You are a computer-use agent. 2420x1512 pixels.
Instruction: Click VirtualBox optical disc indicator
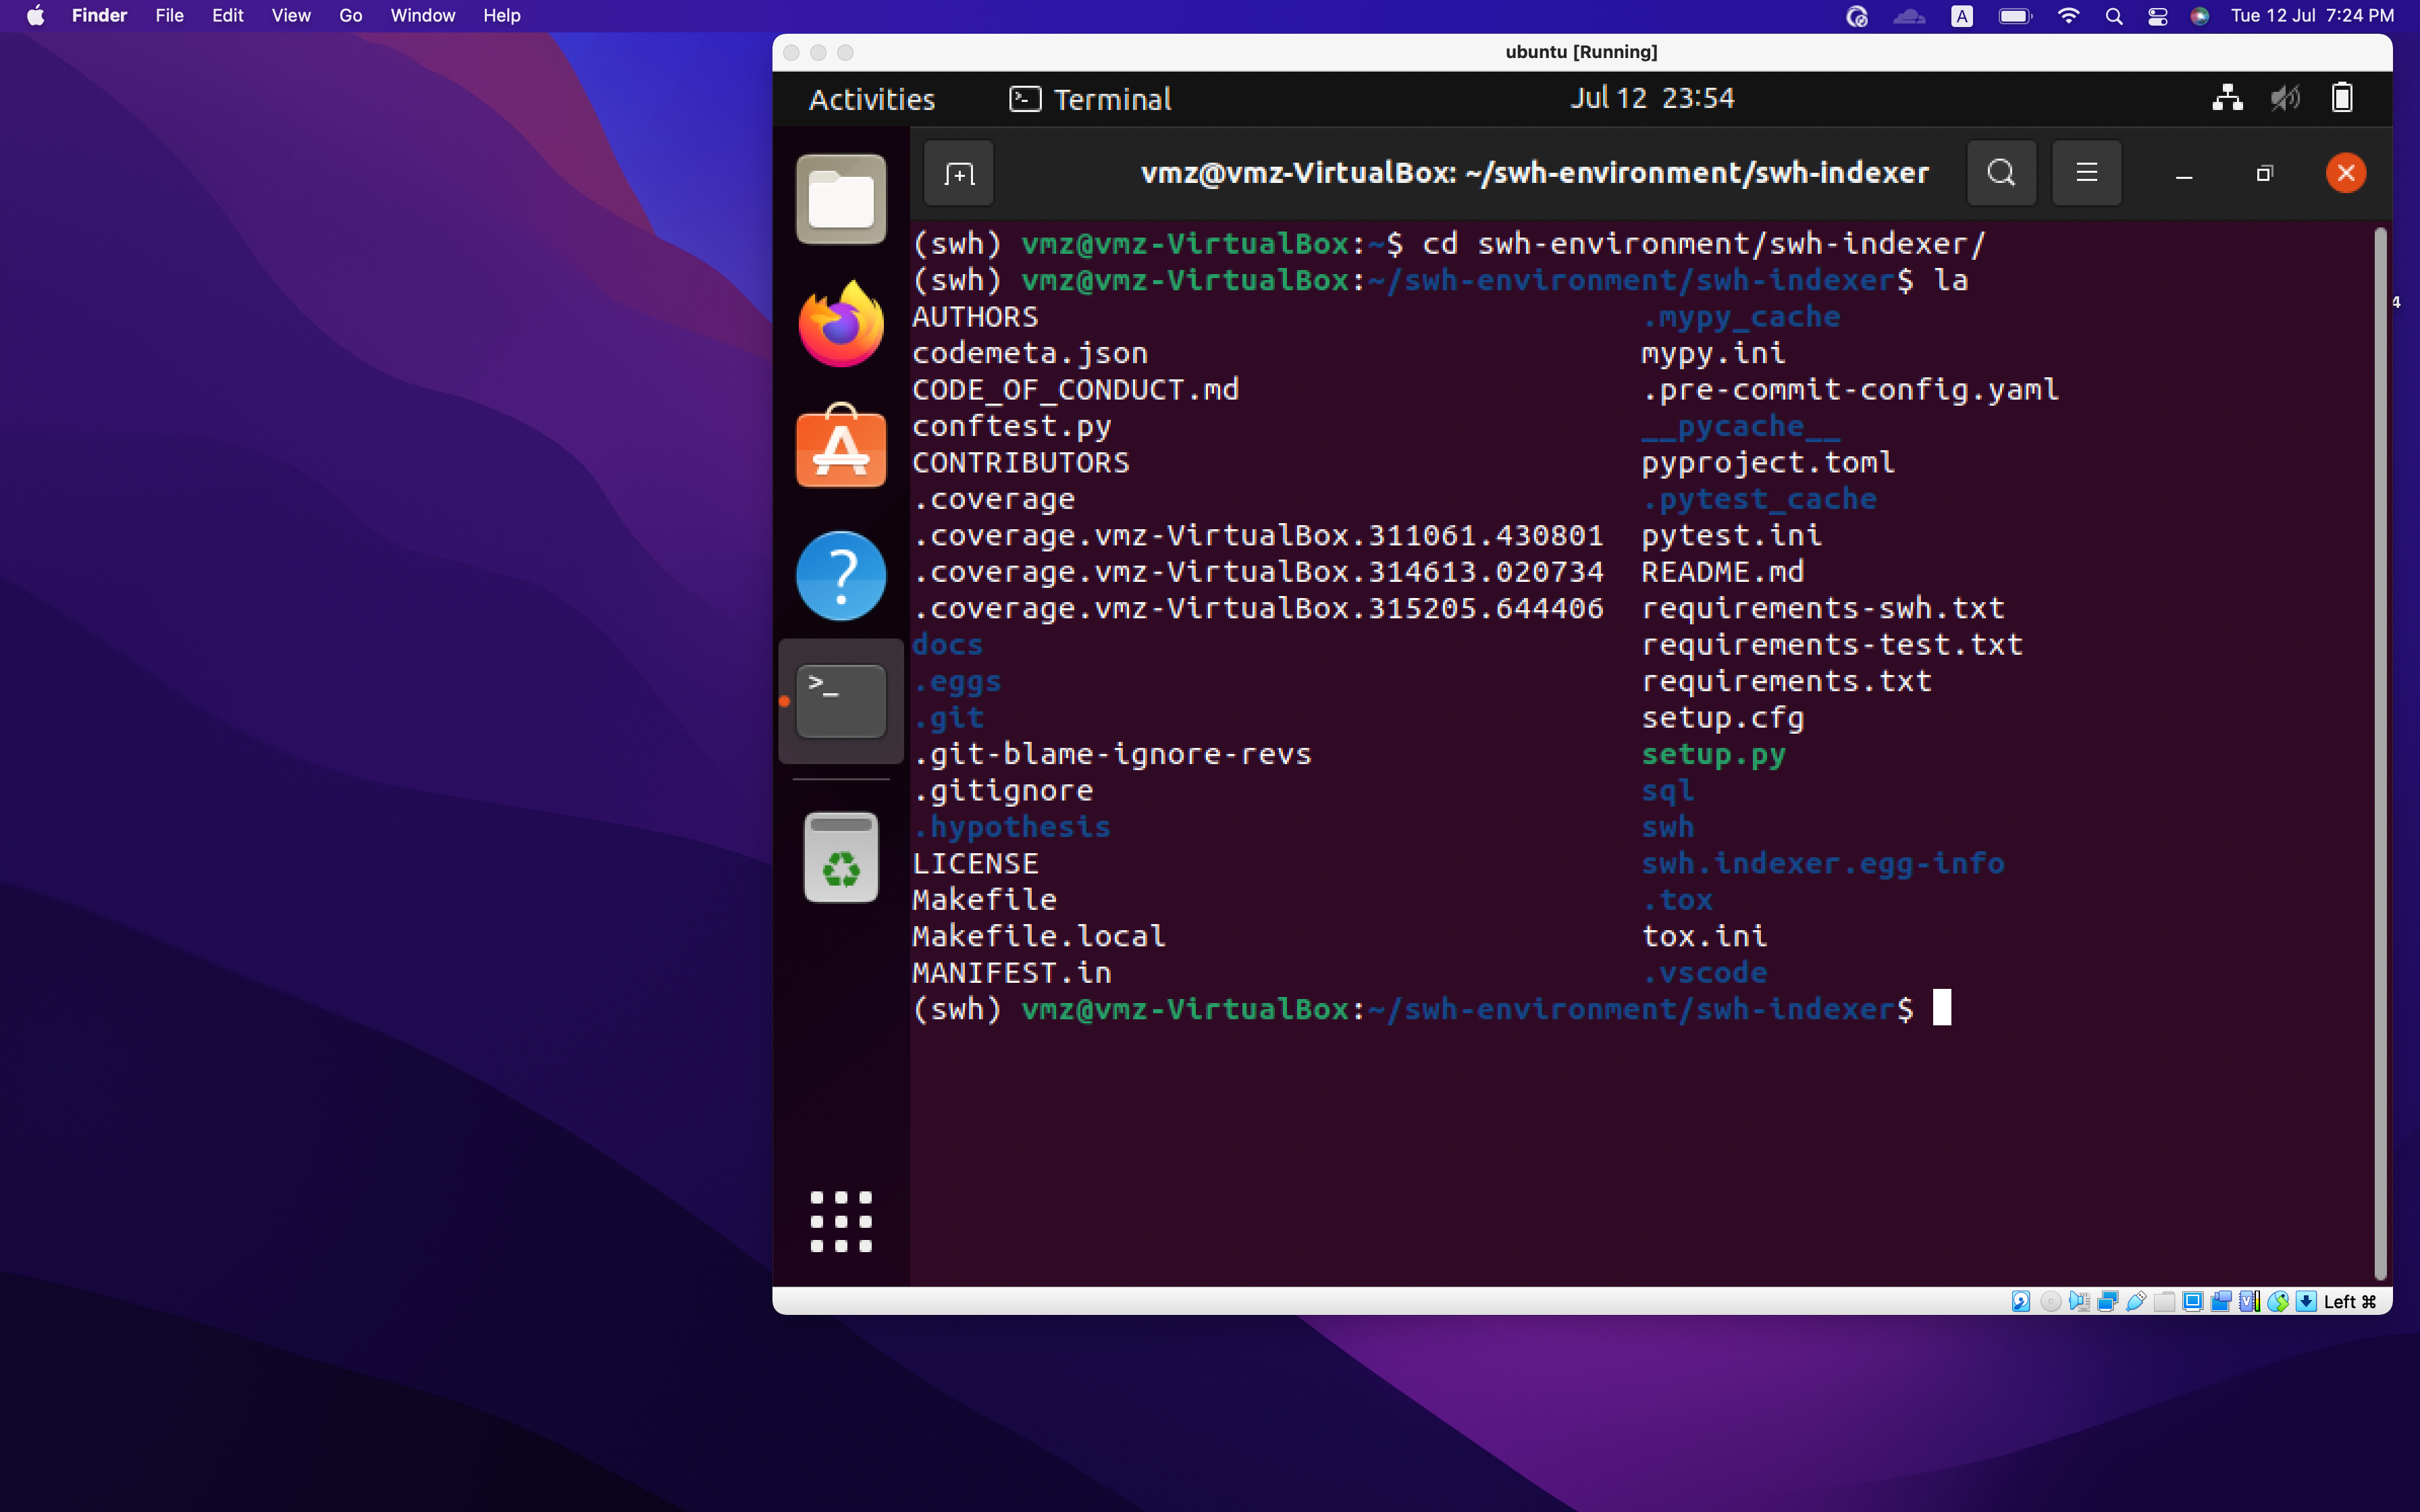click(x=2051, y=1301)
